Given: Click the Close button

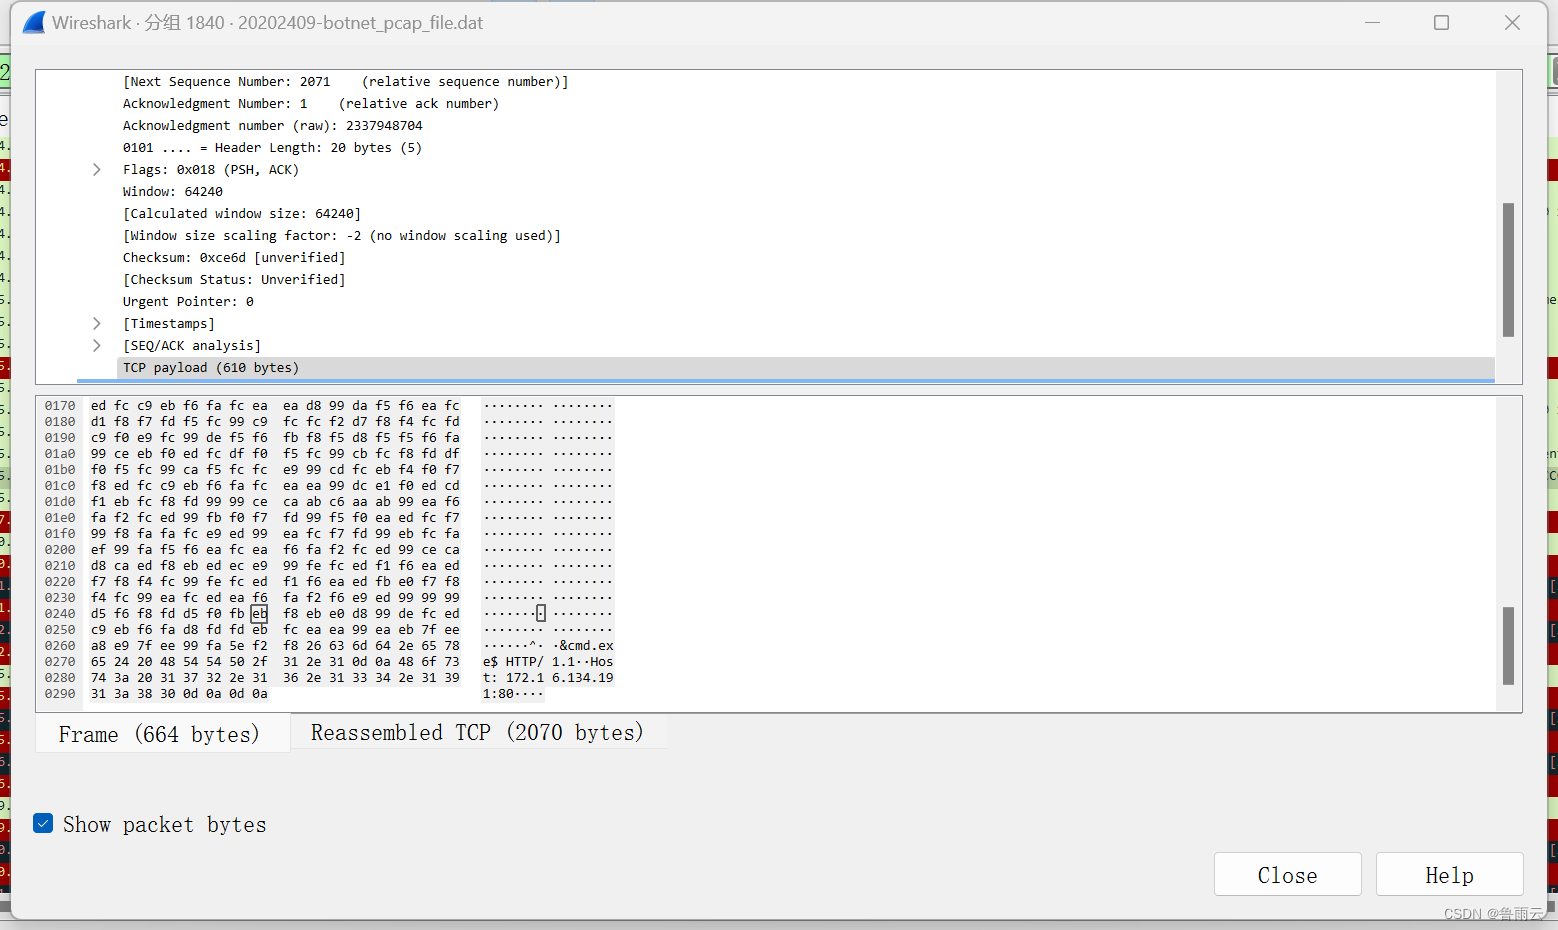Looking at the screenshot, I should click(1287, 875).
